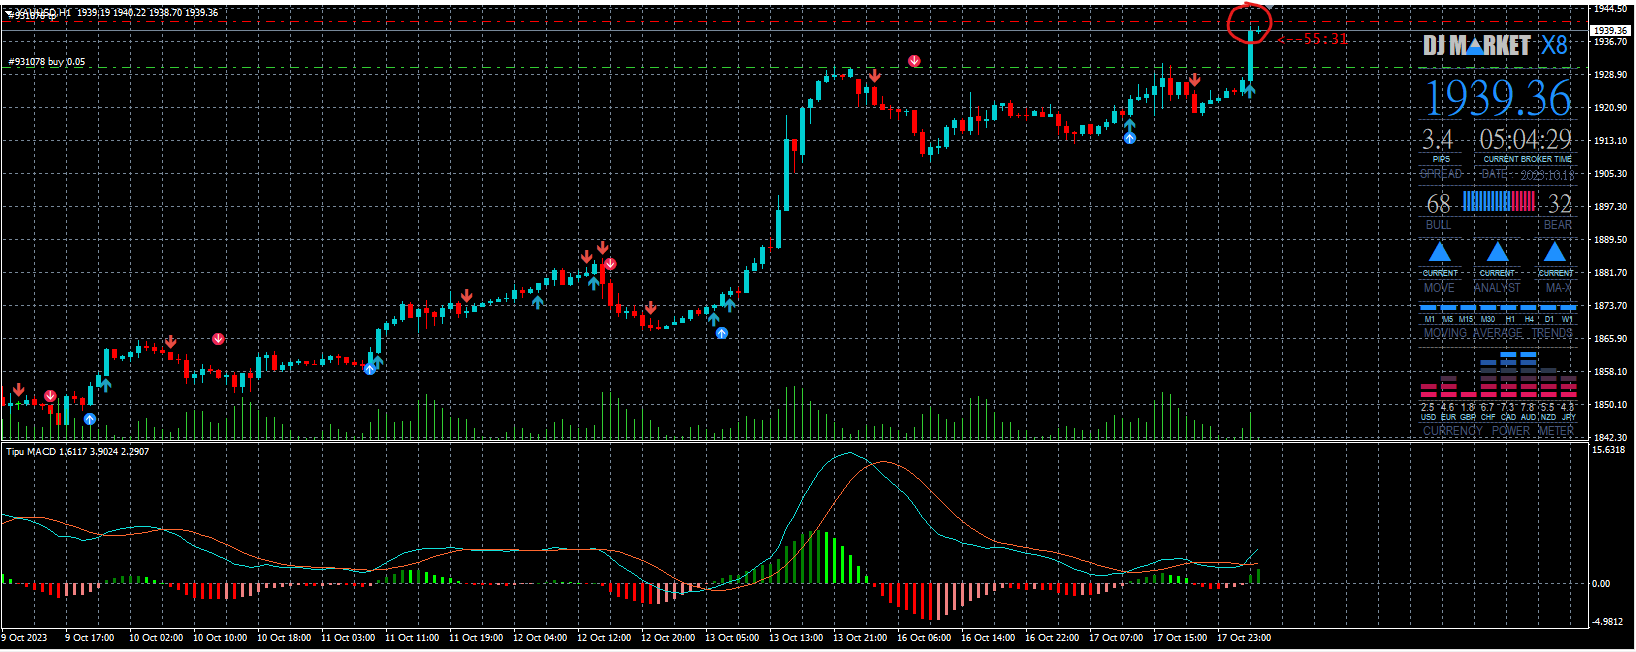Click the AUD currency power bar
1636x652 pixels.
point(1528,375)
